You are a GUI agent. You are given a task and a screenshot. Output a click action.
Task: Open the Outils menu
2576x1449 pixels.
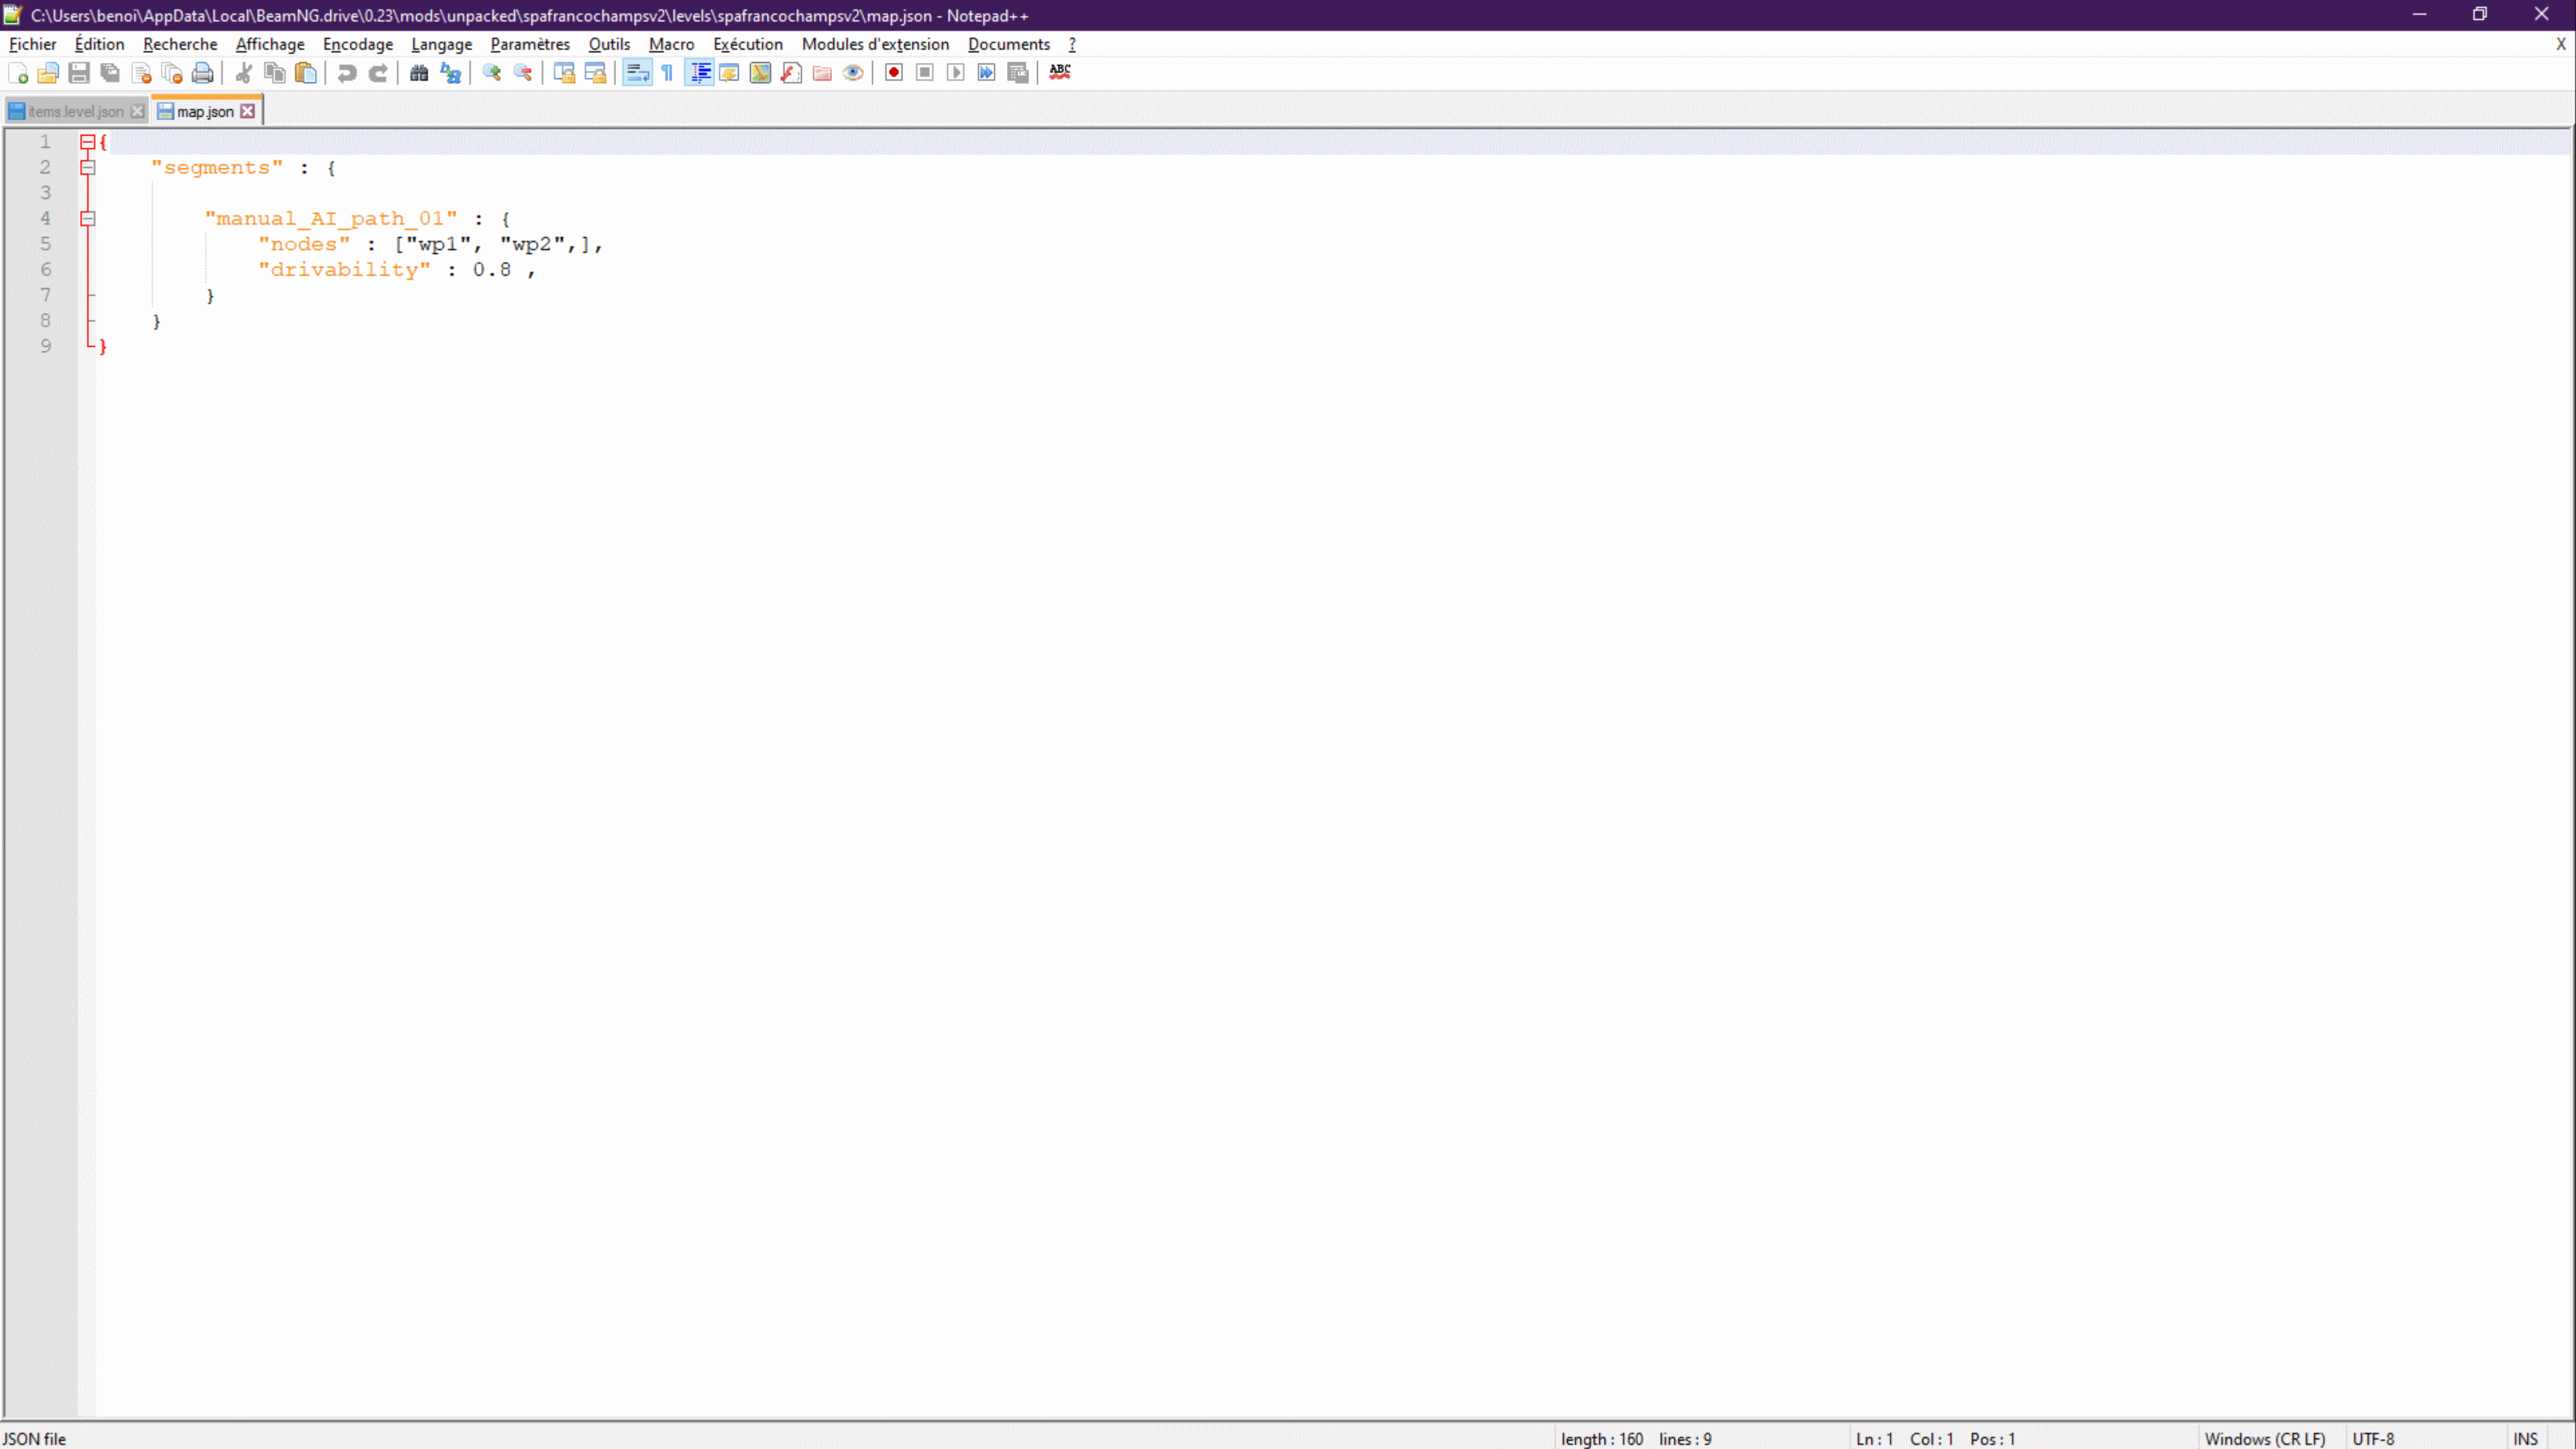[609, 44]
